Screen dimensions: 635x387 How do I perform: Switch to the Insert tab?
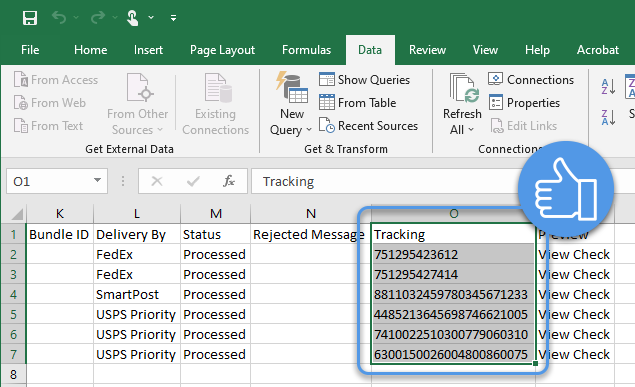(148, 50)
